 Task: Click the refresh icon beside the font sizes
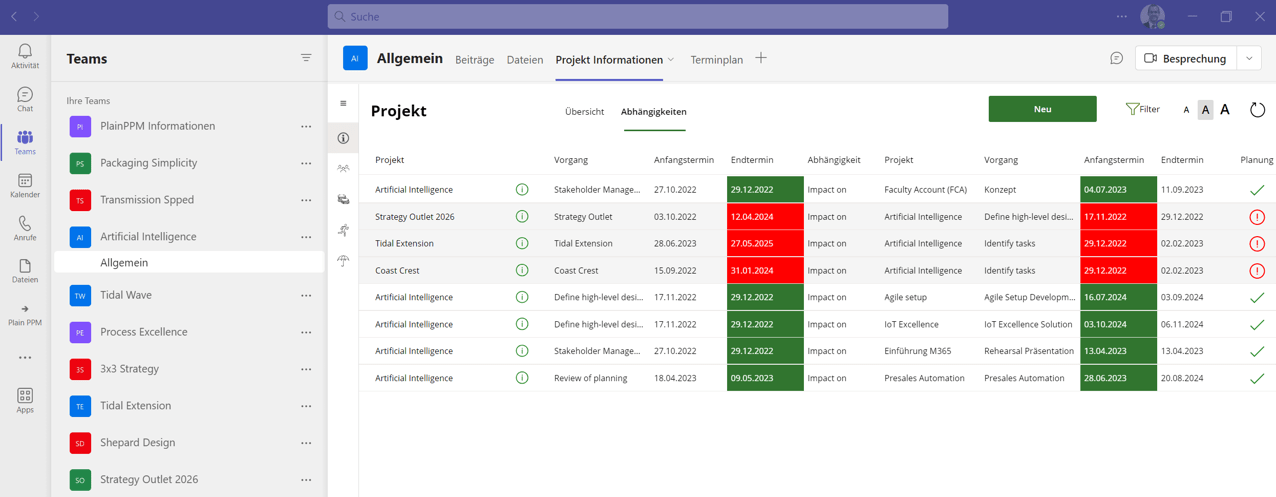1257,110
